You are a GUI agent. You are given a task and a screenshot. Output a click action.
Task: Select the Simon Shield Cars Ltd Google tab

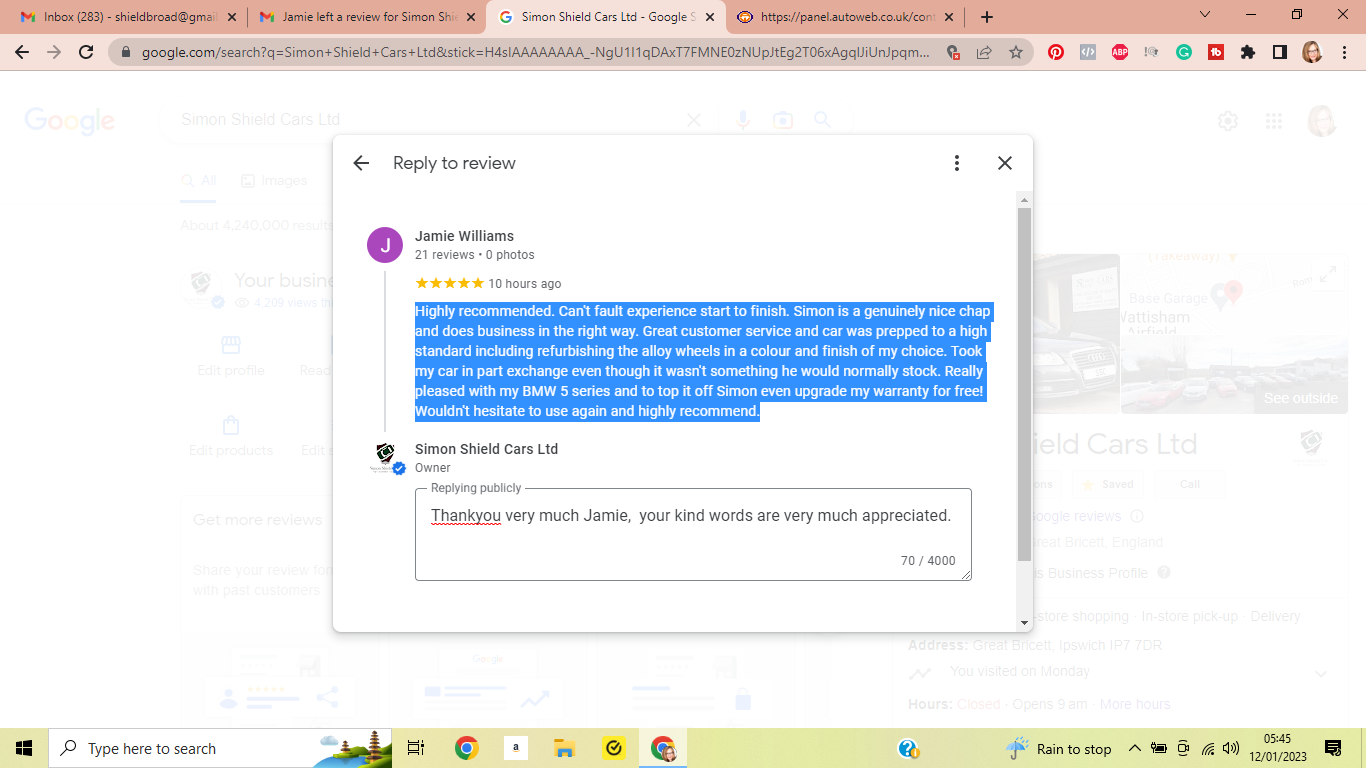(x=604, y=17)
